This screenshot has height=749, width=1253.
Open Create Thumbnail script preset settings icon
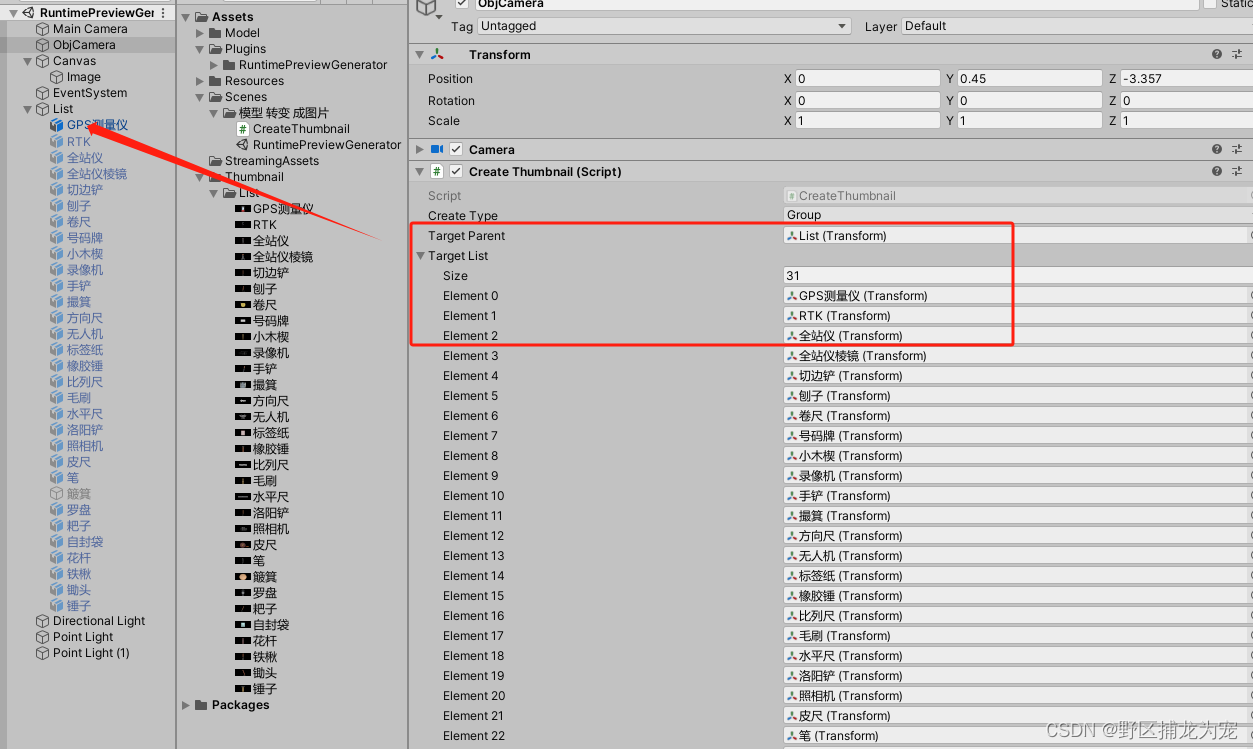pos(1239,171)
